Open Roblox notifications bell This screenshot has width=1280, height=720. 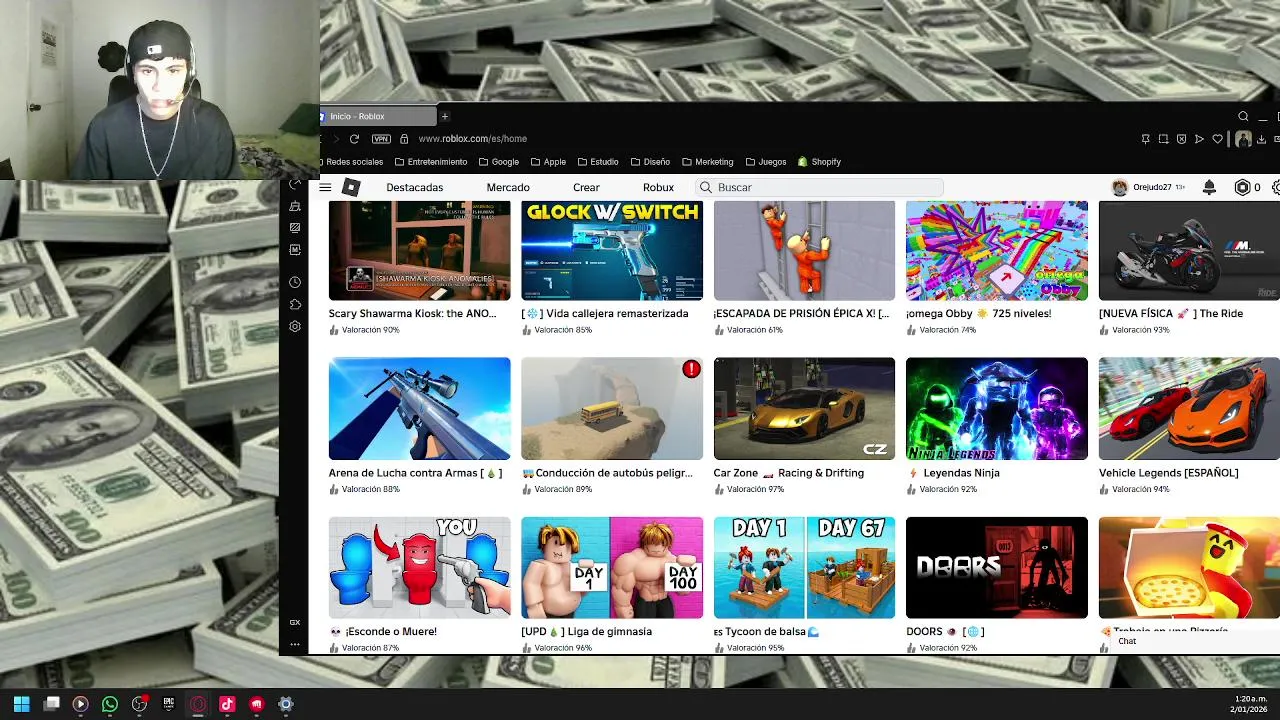(1209, 187)
